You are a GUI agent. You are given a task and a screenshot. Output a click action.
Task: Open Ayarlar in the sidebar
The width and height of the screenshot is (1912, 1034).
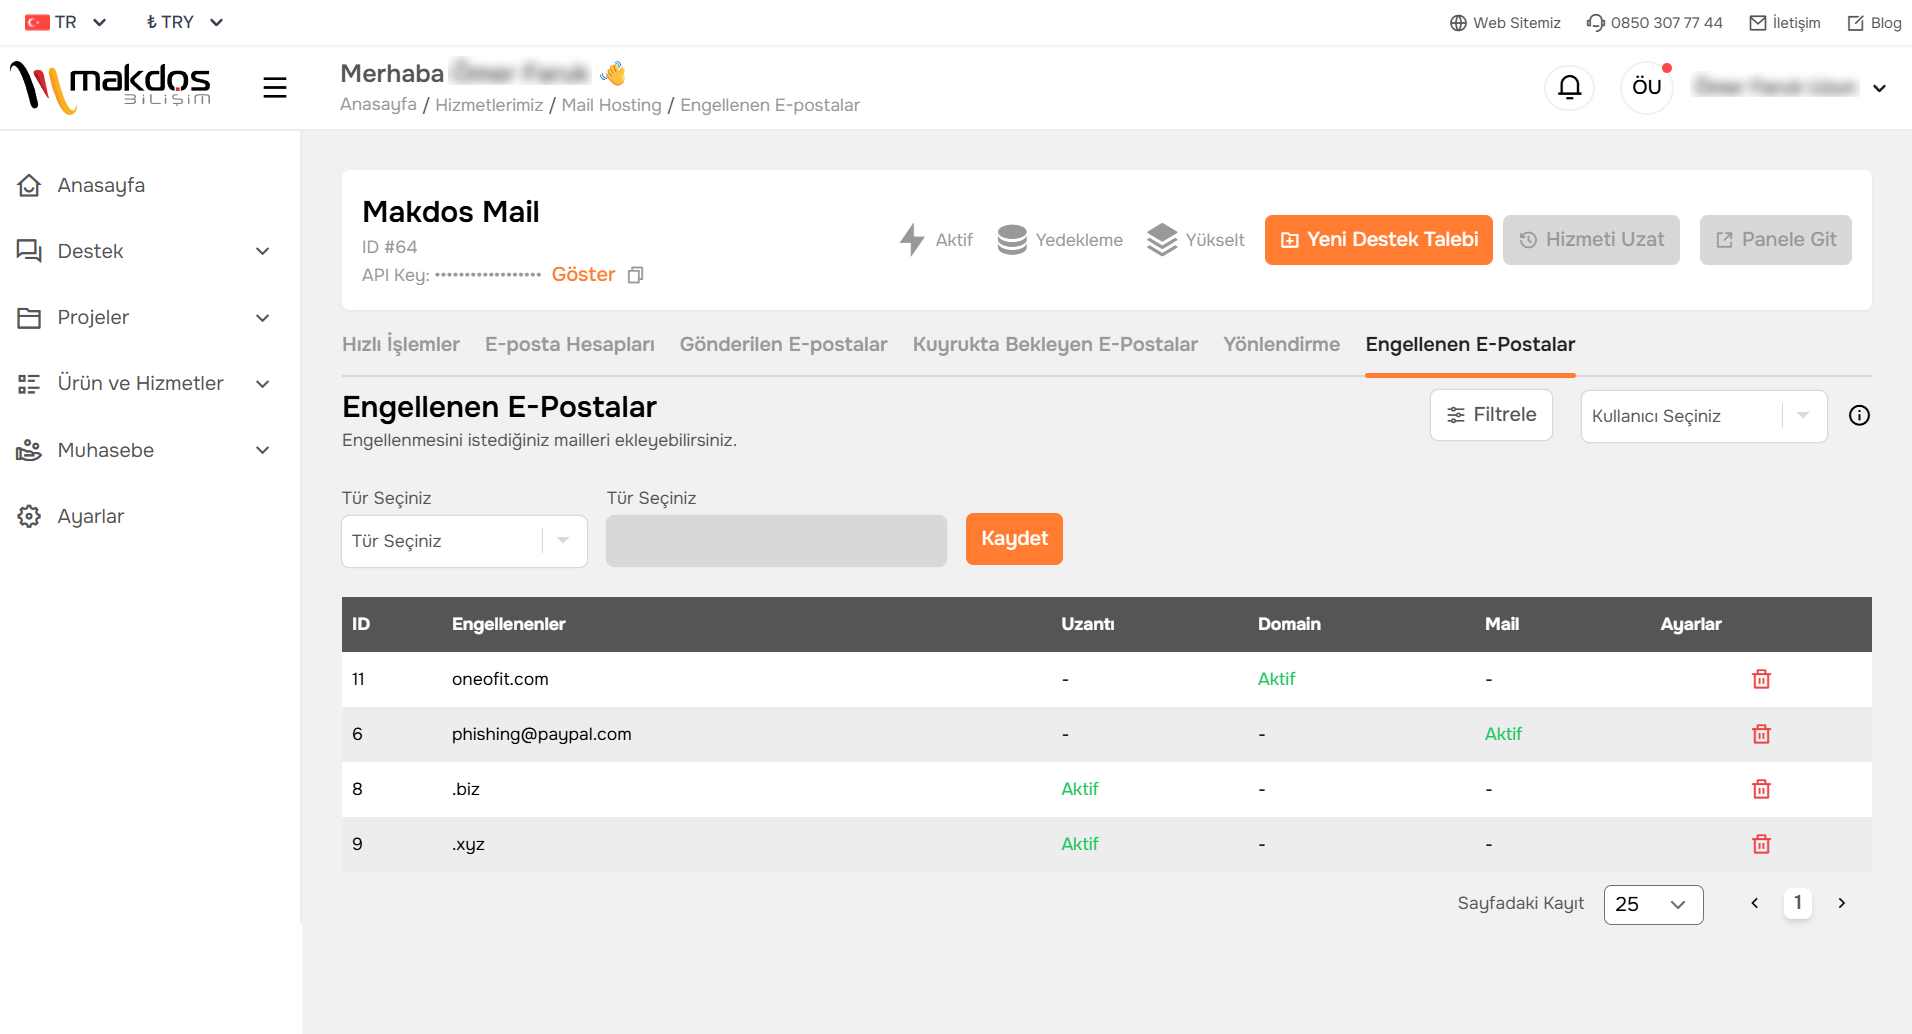pyautogui.click(x=90, y=516)
